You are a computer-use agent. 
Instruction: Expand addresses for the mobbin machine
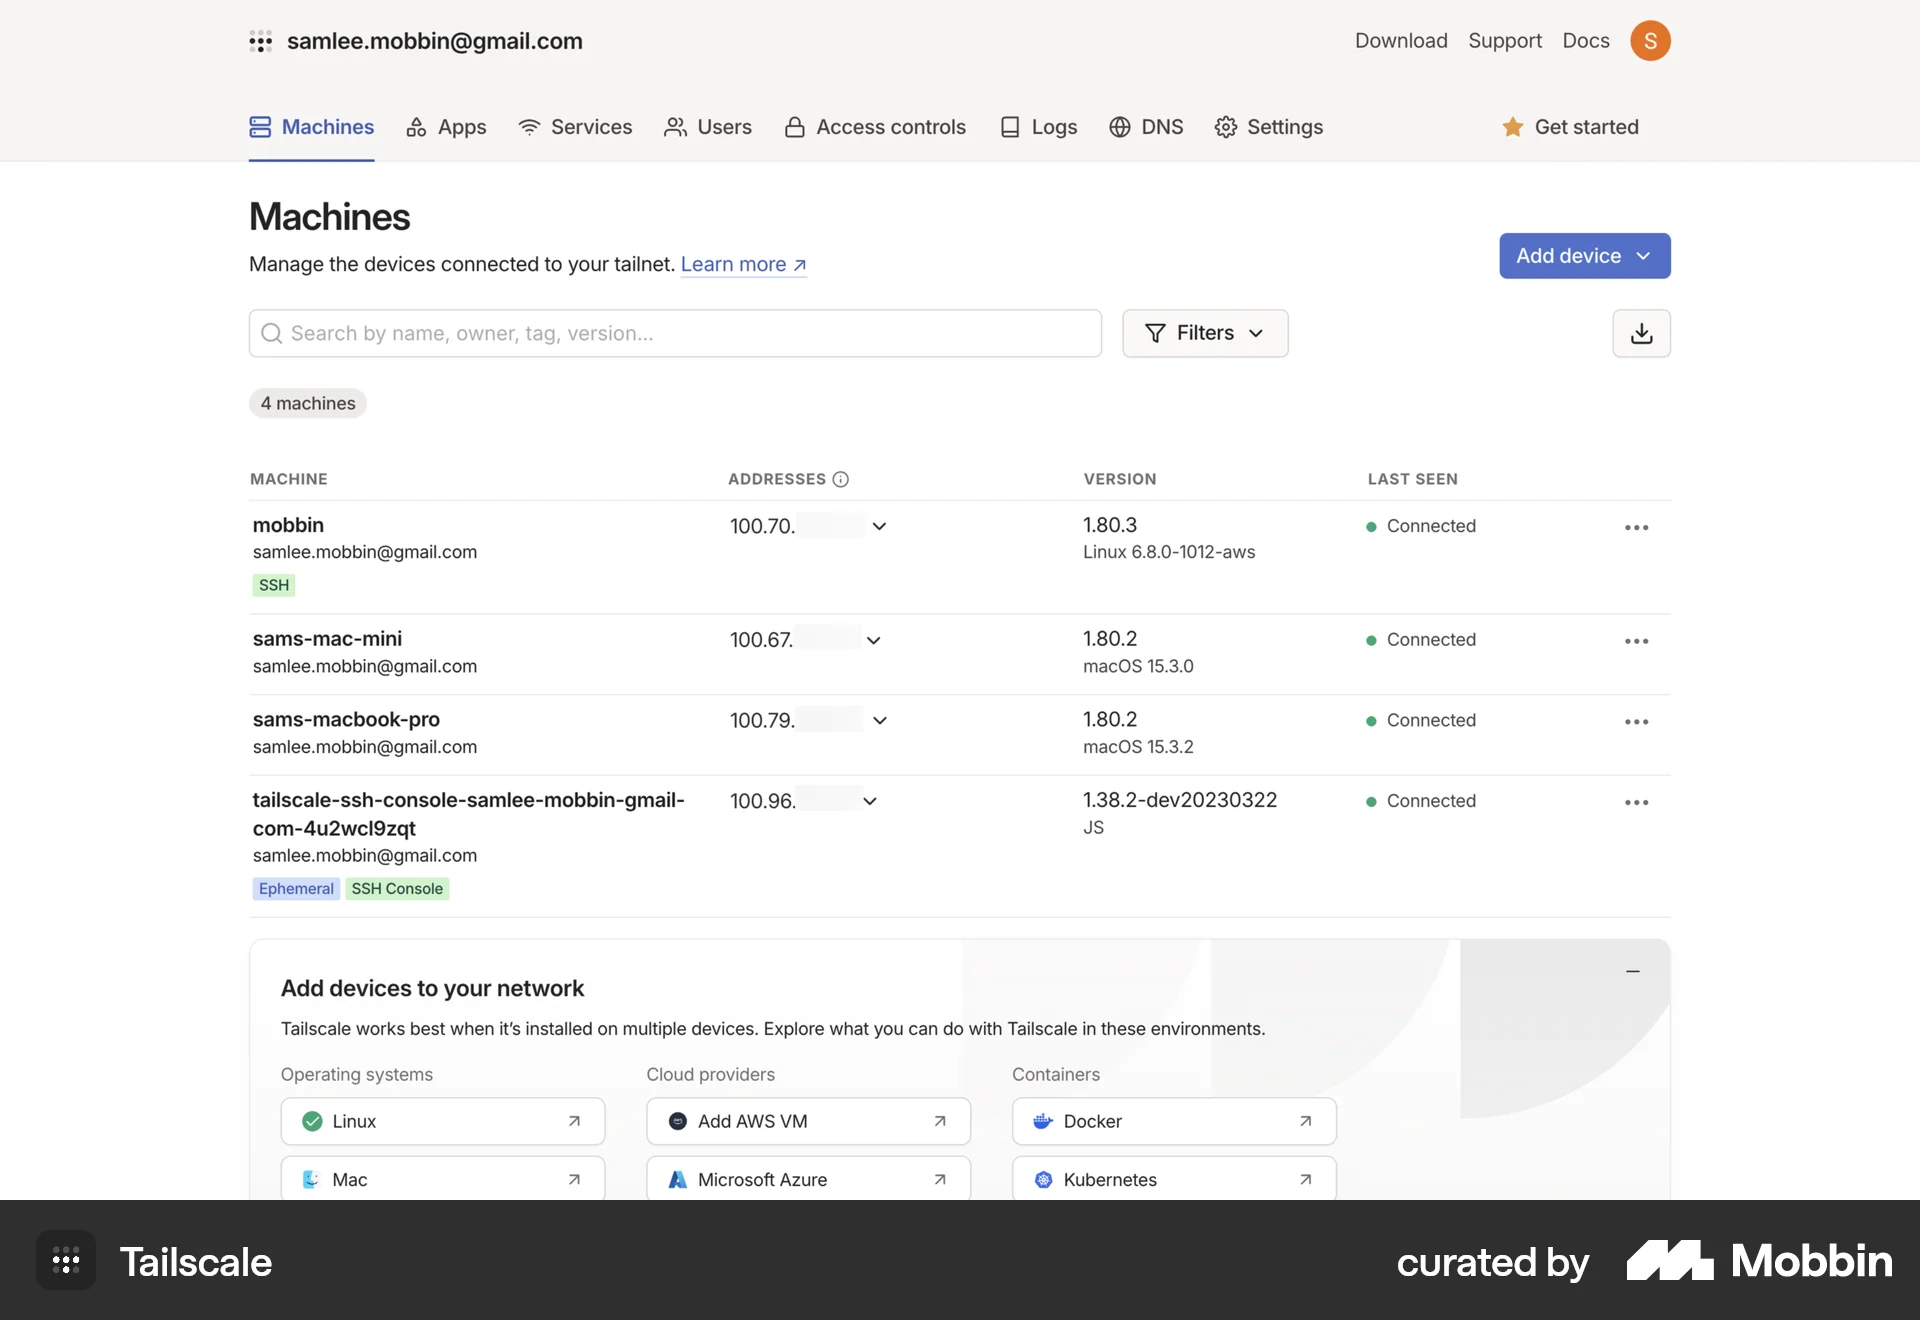(879, 526)
